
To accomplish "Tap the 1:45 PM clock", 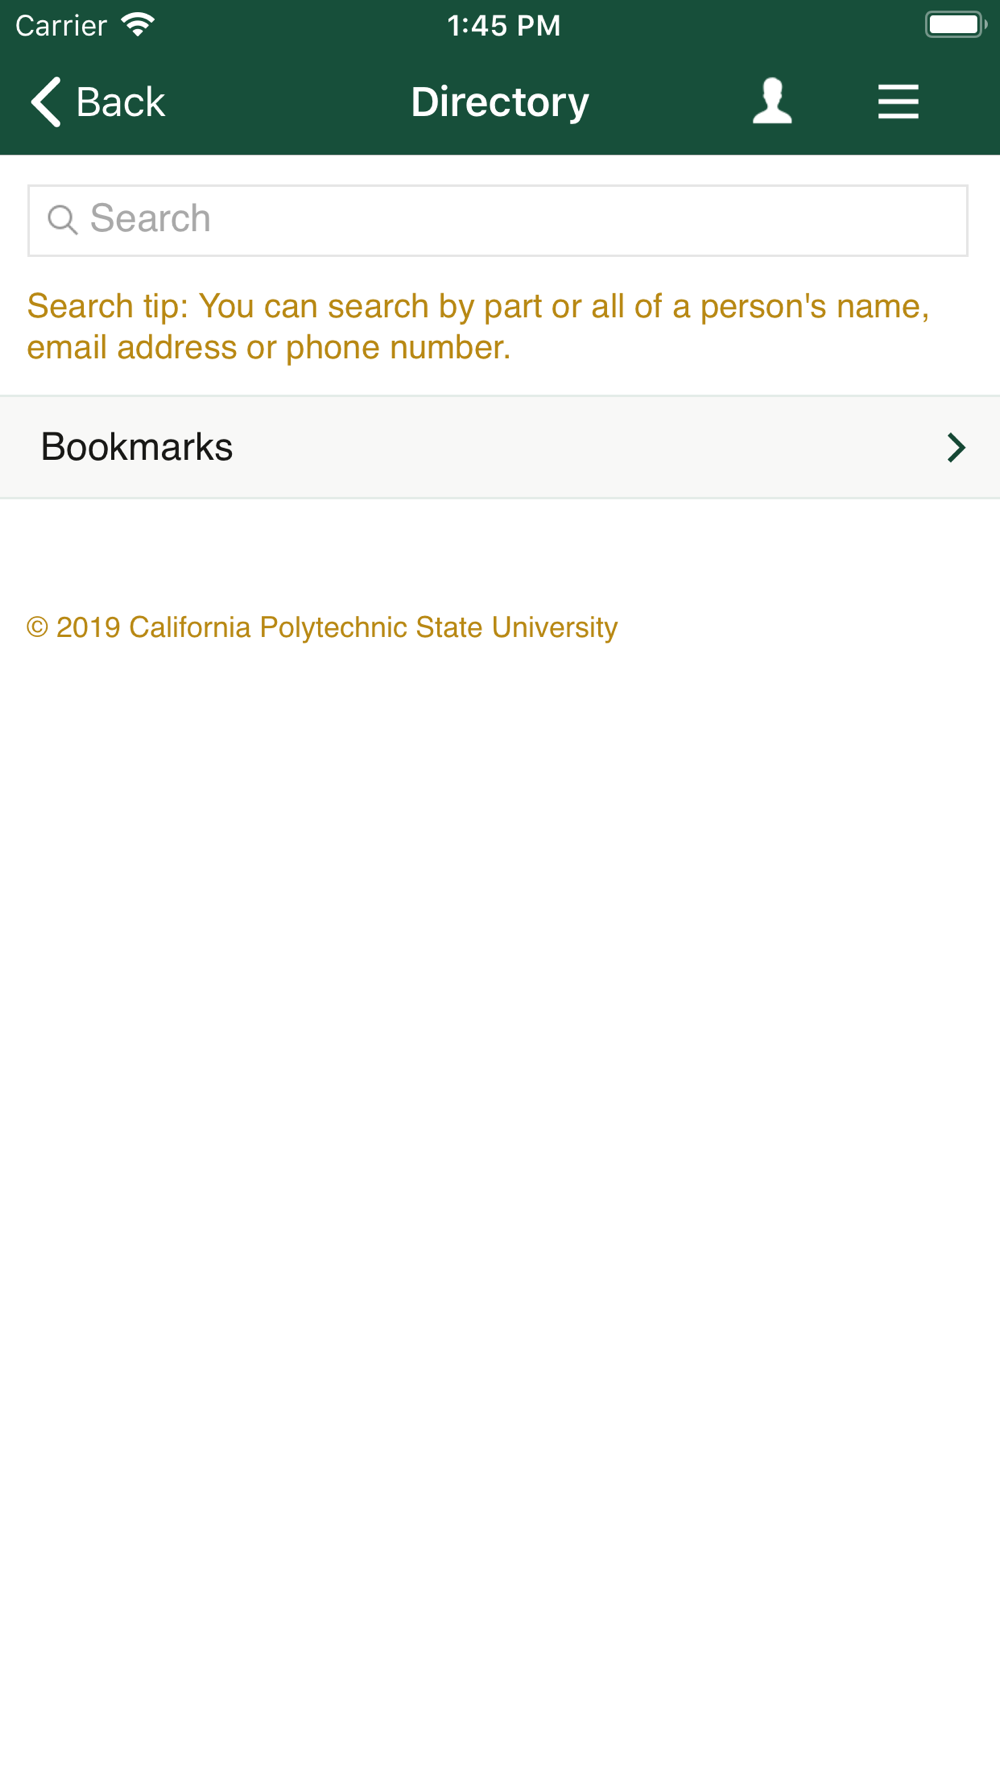I will [504, 25].
